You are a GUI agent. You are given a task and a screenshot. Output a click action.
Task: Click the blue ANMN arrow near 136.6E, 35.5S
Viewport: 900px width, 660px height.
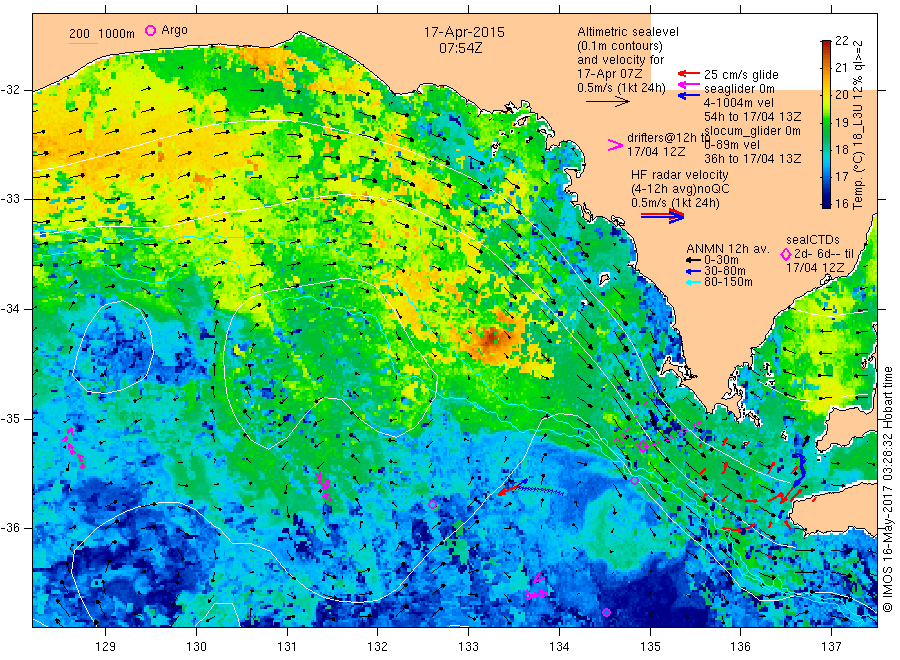(800, 471)
